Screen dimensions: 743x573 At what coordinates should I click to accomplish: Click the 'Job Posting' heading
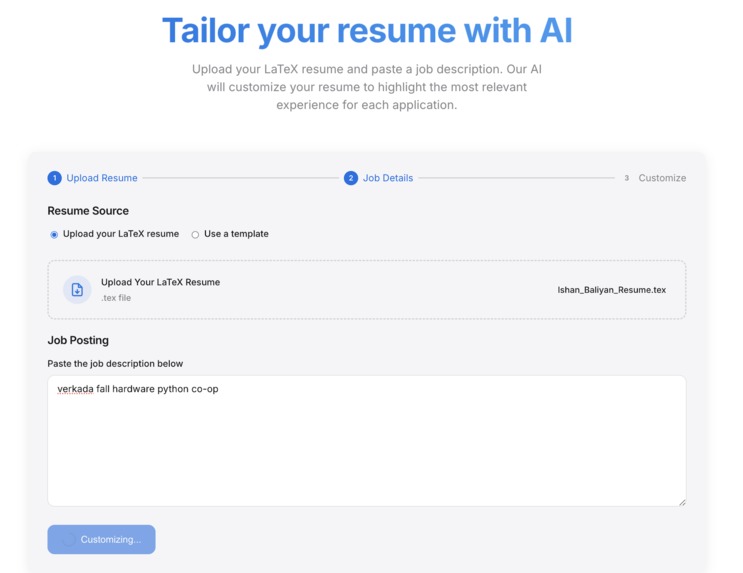pos(78,340)
